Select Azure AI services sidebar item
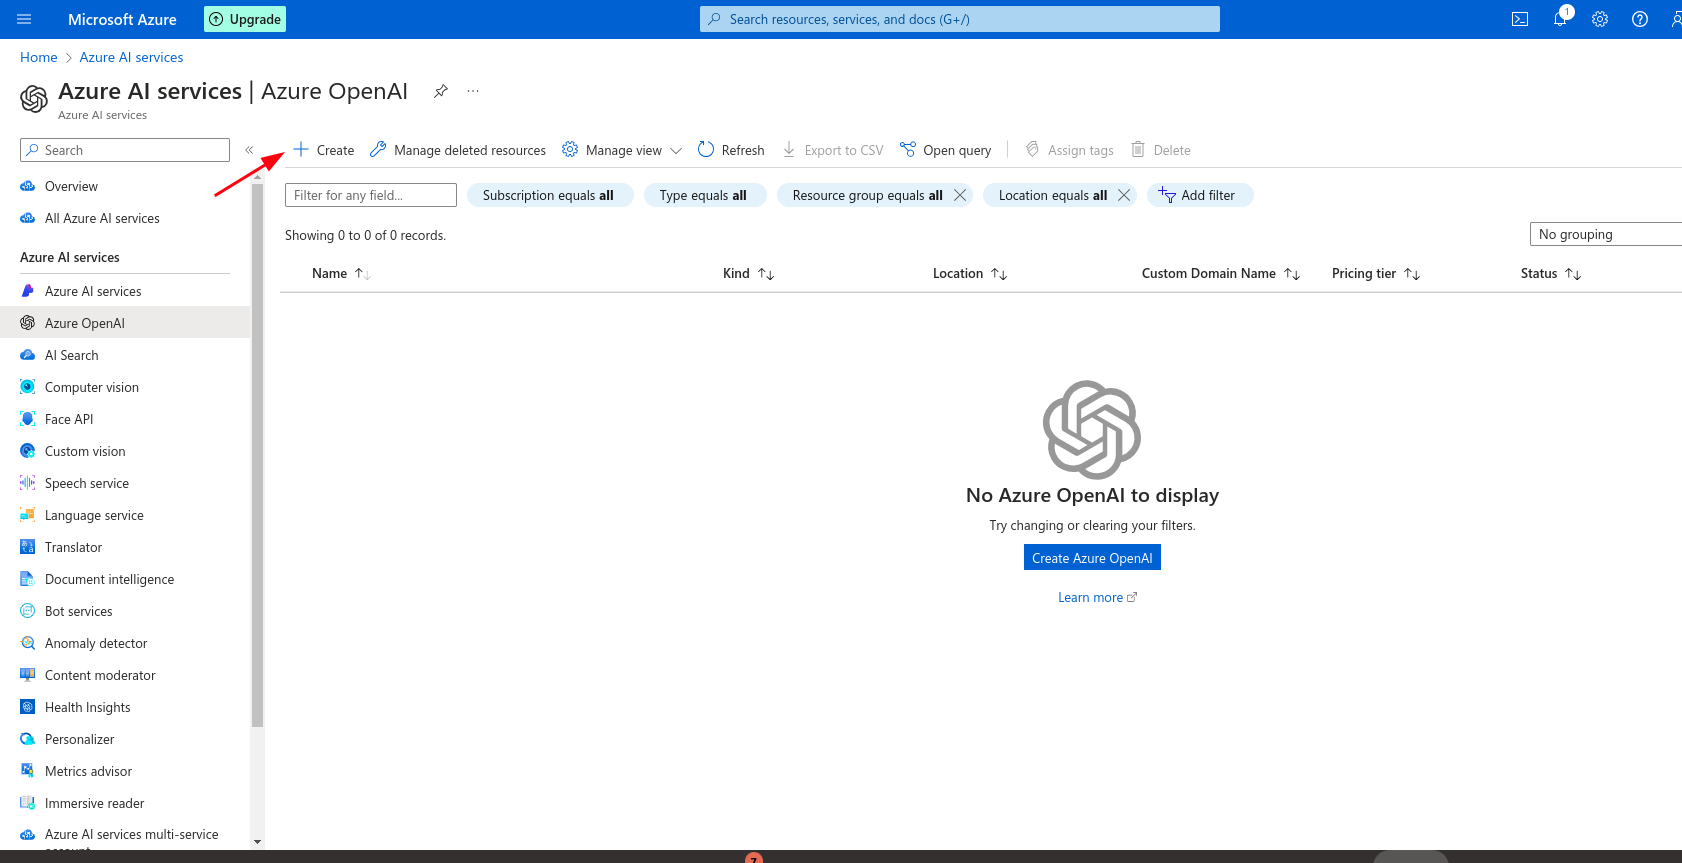Viewport: 1682px width, 863px height. tap(125, 291)
